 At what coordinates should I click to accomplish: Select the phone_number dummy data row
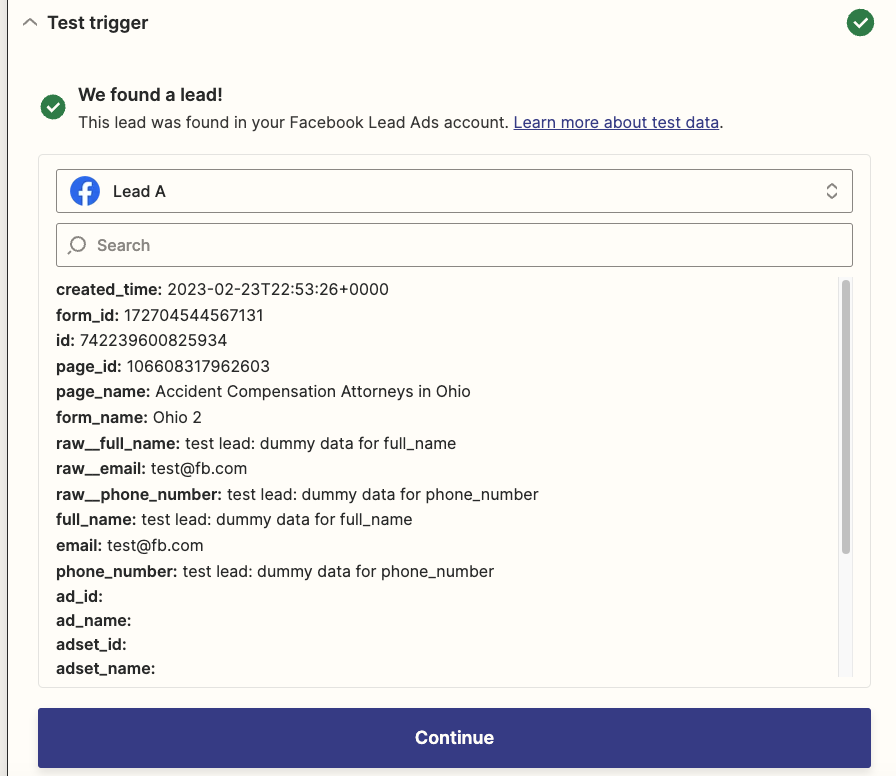275,571
